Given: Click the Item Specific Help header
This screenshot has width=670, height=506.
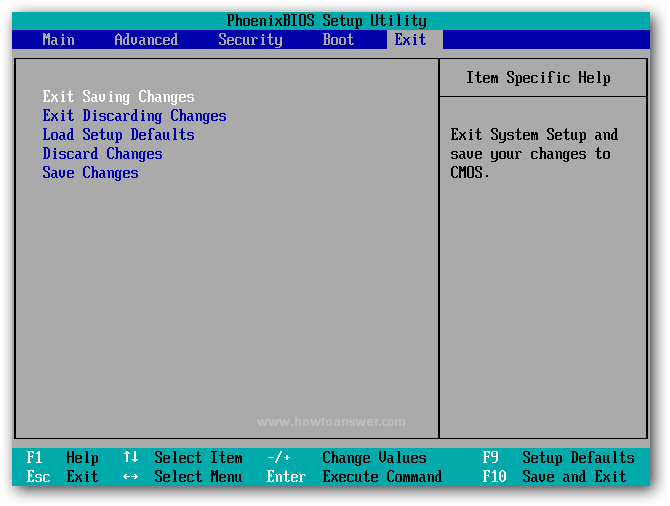Looking at the screenshot, I should click(538, 78).
